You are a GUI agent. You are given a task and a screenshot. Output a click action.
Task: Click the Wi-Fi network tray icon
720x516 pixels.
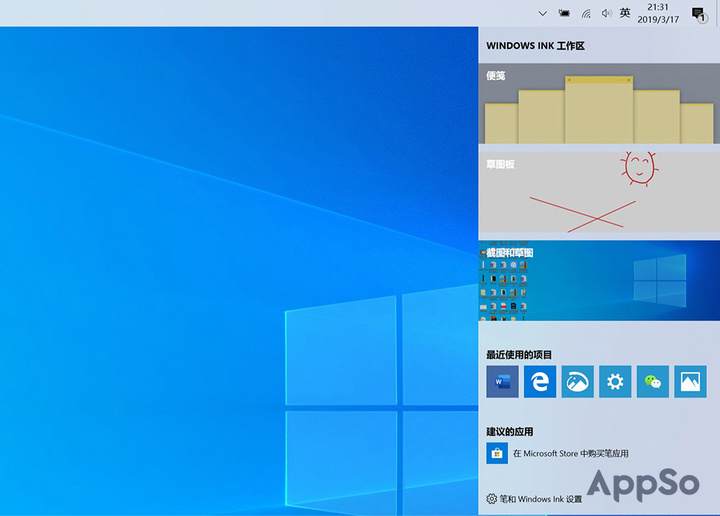pyautogui.click(x=586, y=14)
